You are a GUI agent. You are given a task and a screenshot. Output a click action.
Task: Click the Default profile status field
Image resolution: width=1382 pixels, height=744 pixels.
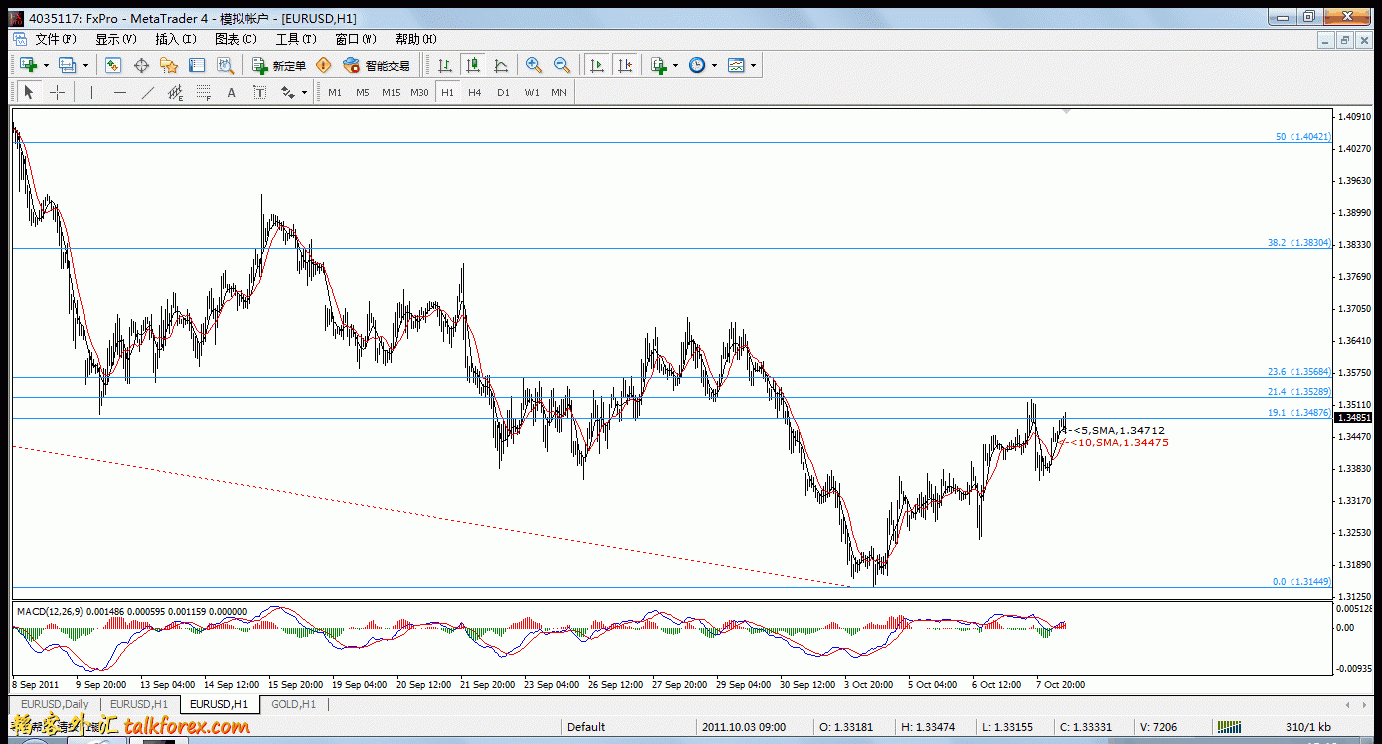629,727
